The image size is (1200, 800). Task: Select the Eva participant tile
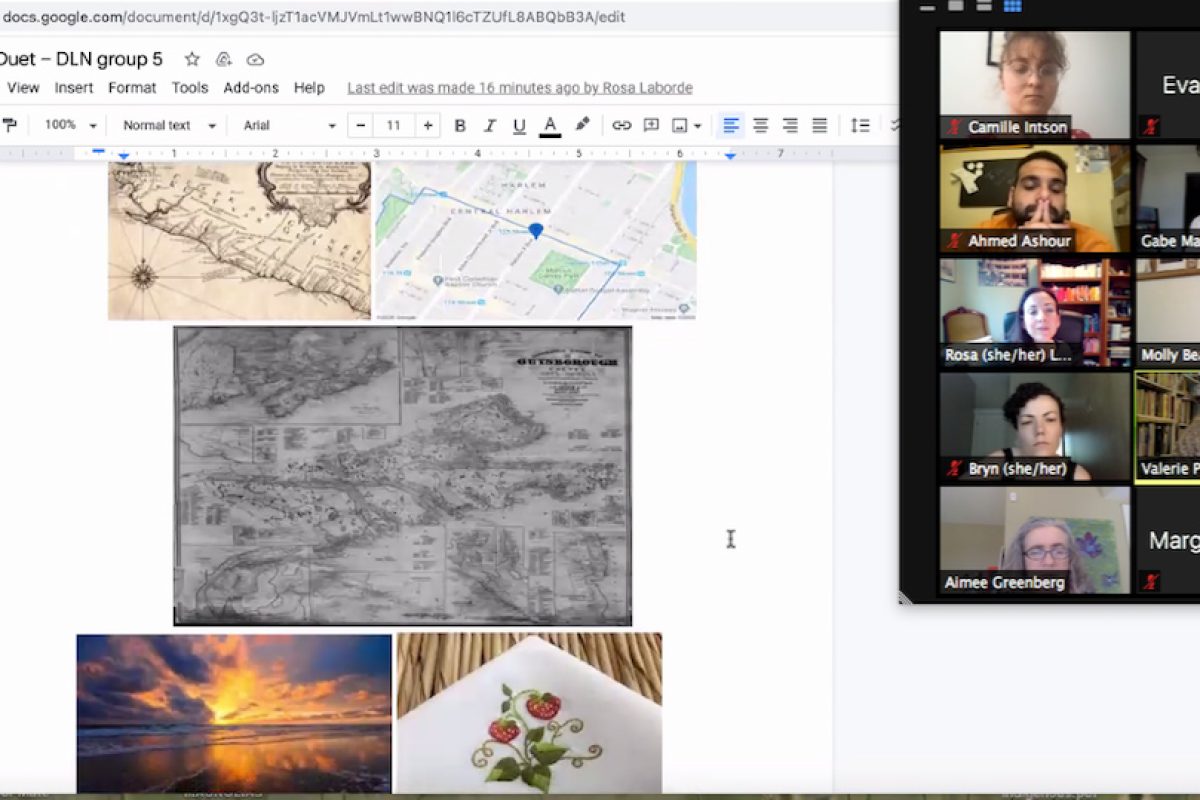1168,84
